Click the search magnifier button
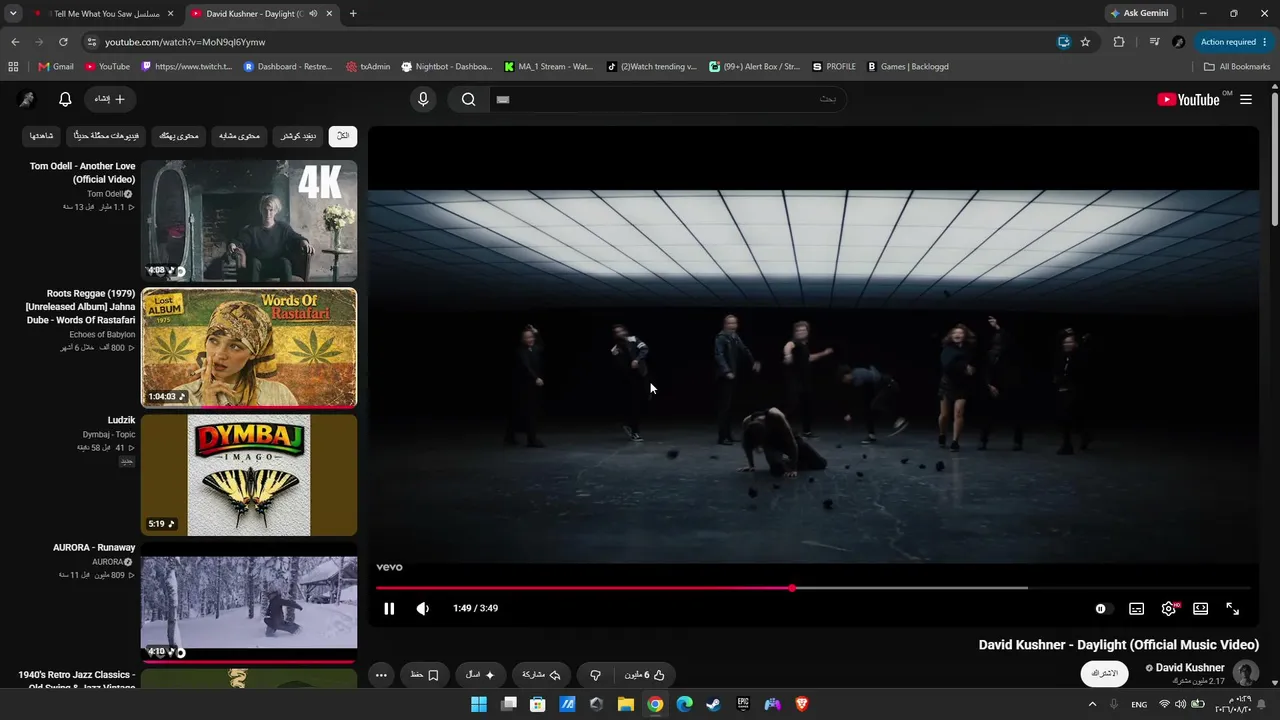The width and height of the screenshot is (1280, 720). point(468,99)
